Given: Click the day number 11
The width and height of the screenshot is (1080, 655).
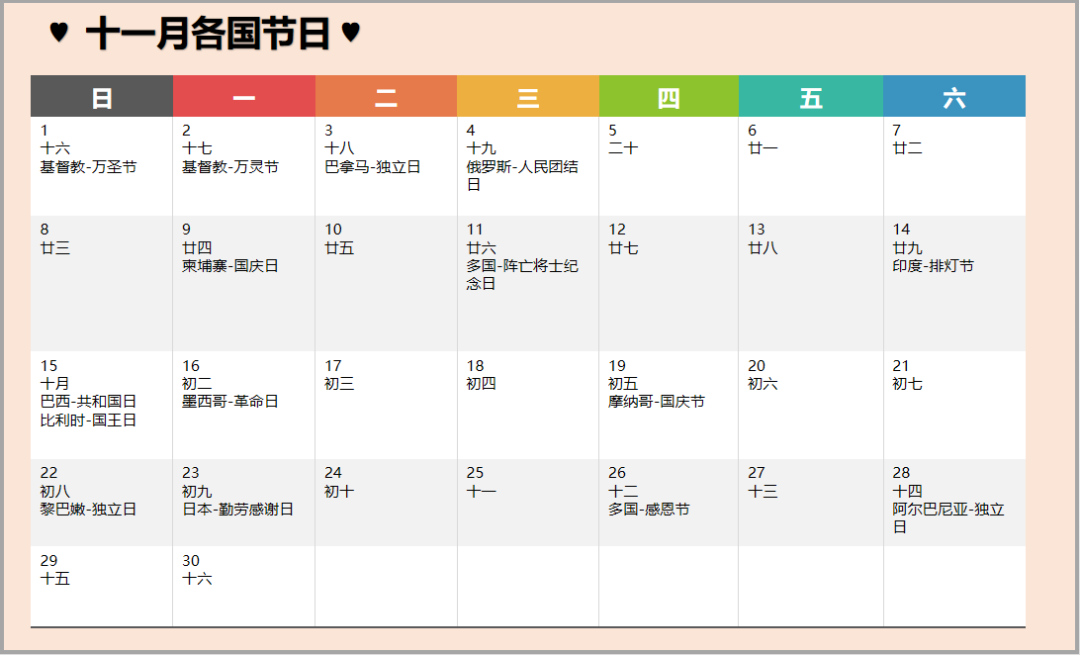Looking at the screenshot, I should tap(475, 229).
